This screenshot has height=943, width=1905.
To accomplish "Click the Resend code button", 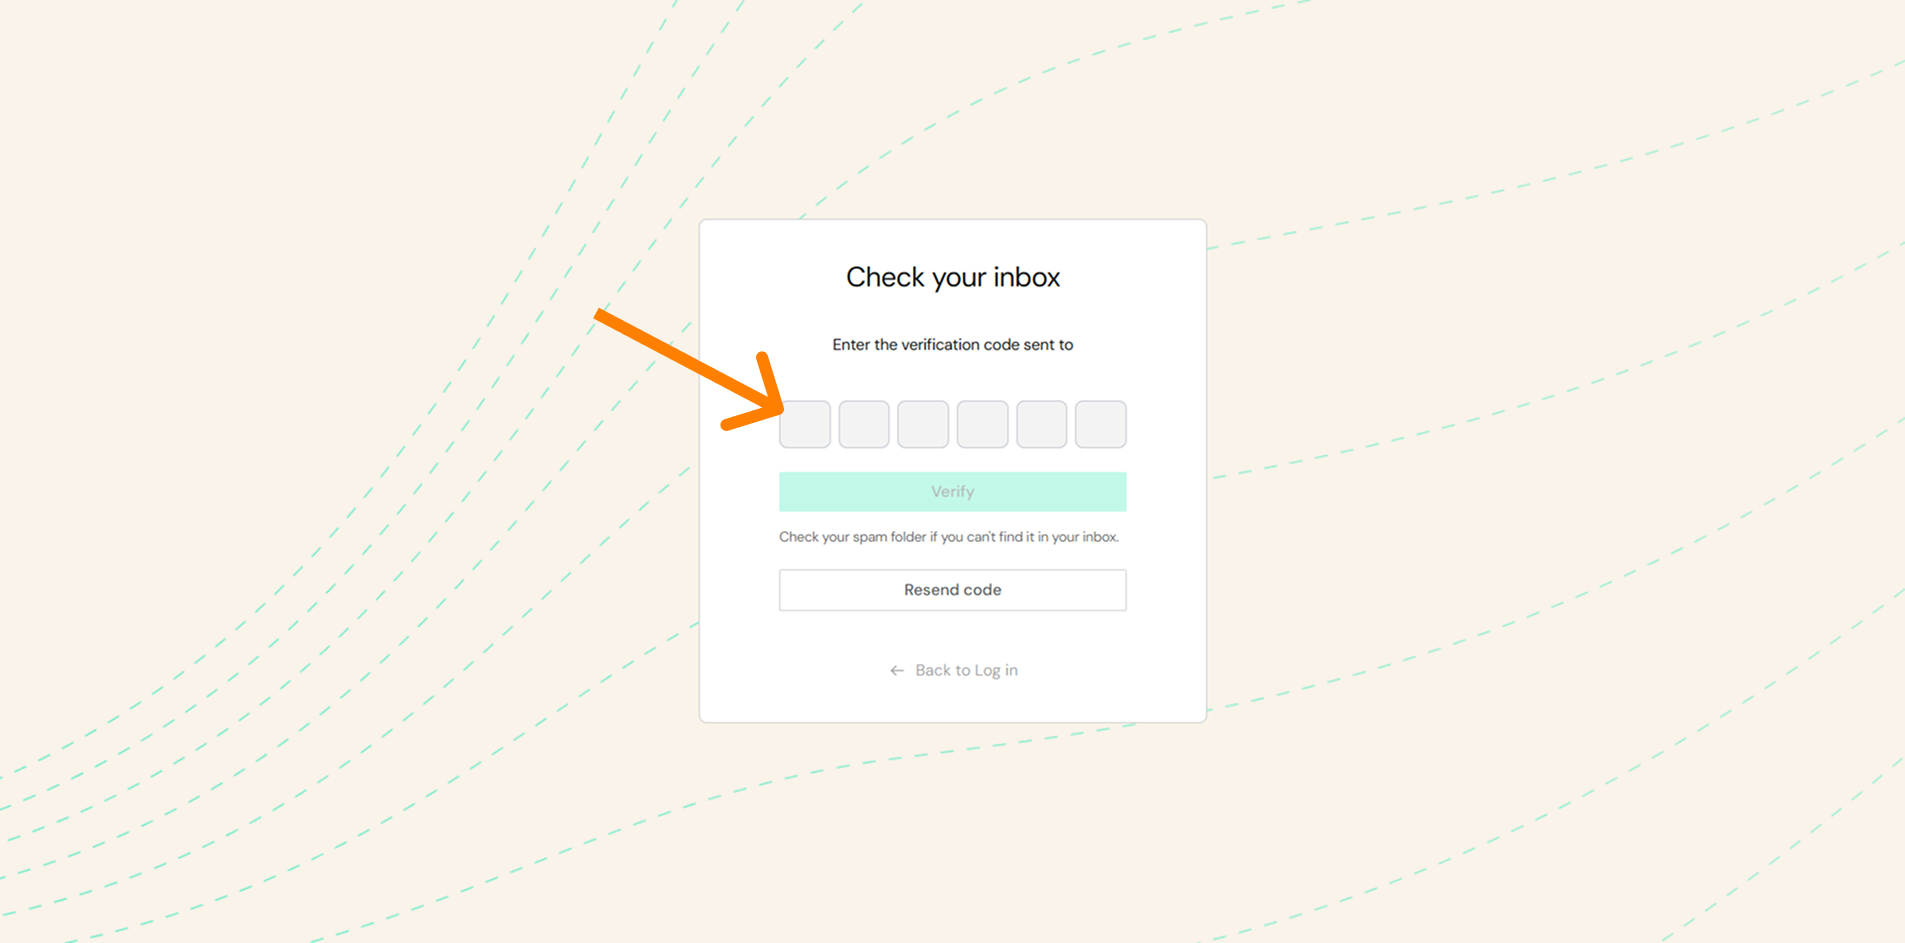I will [952, 590].
